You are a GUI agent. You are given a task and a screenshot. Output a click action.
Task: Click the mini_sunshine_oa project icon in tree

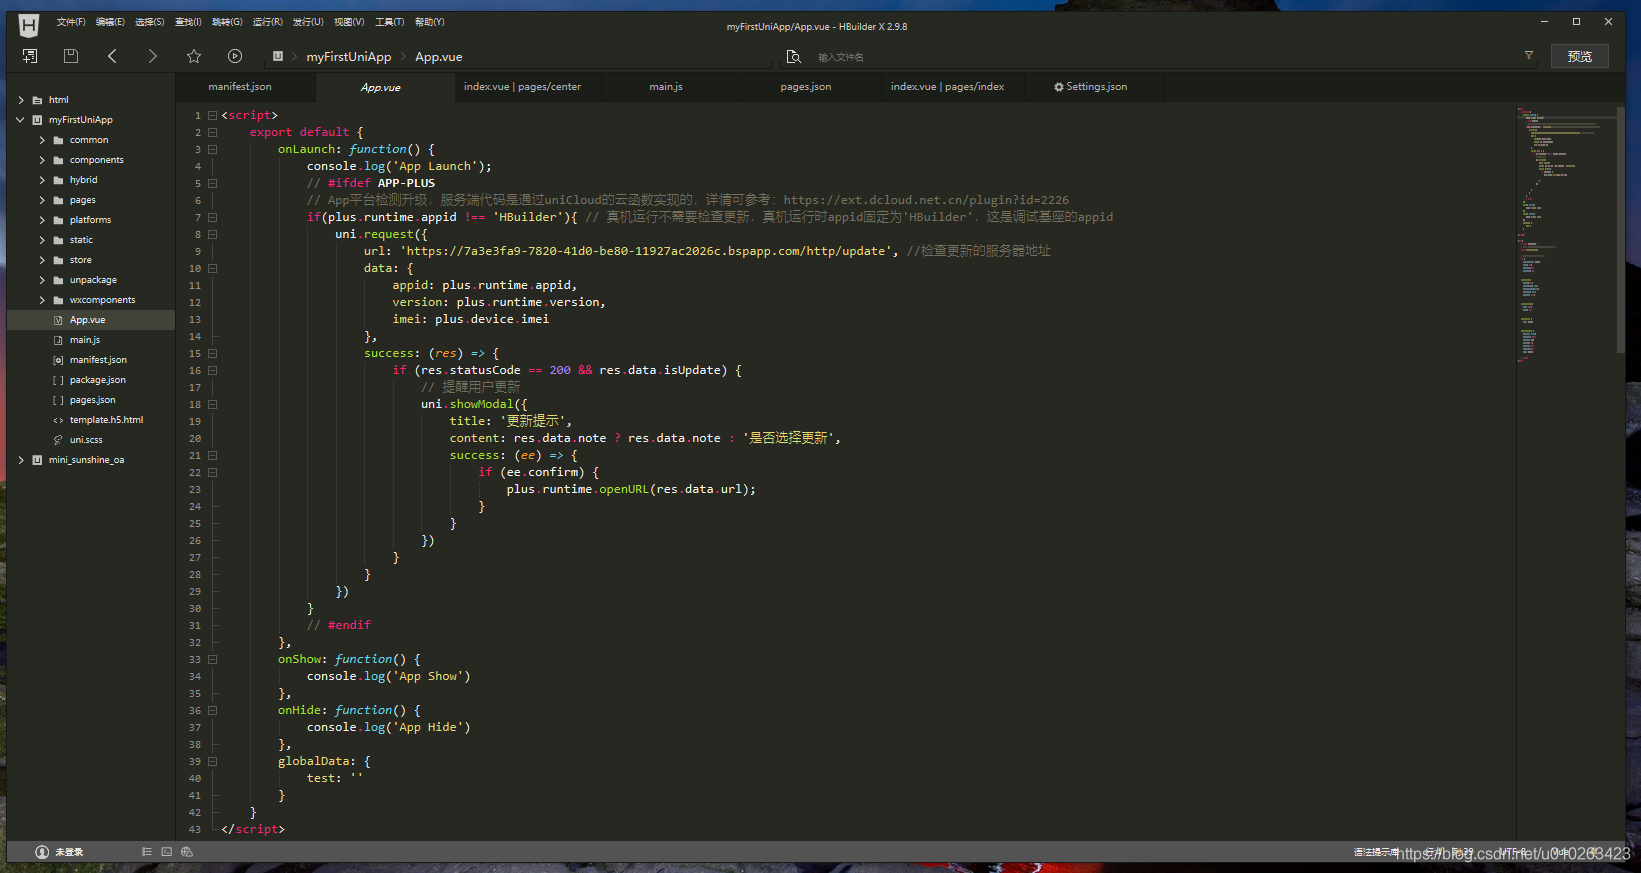(x=37, y=460)
